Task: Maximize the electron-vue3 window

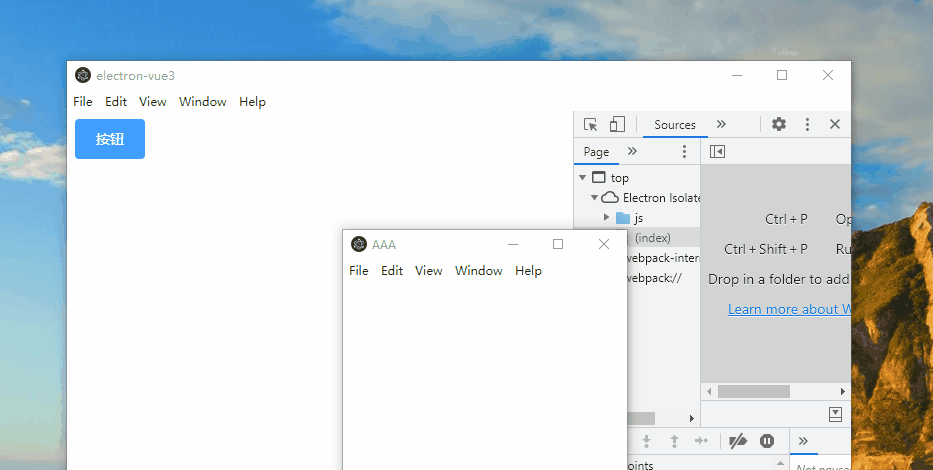Action: coord(782,75)
